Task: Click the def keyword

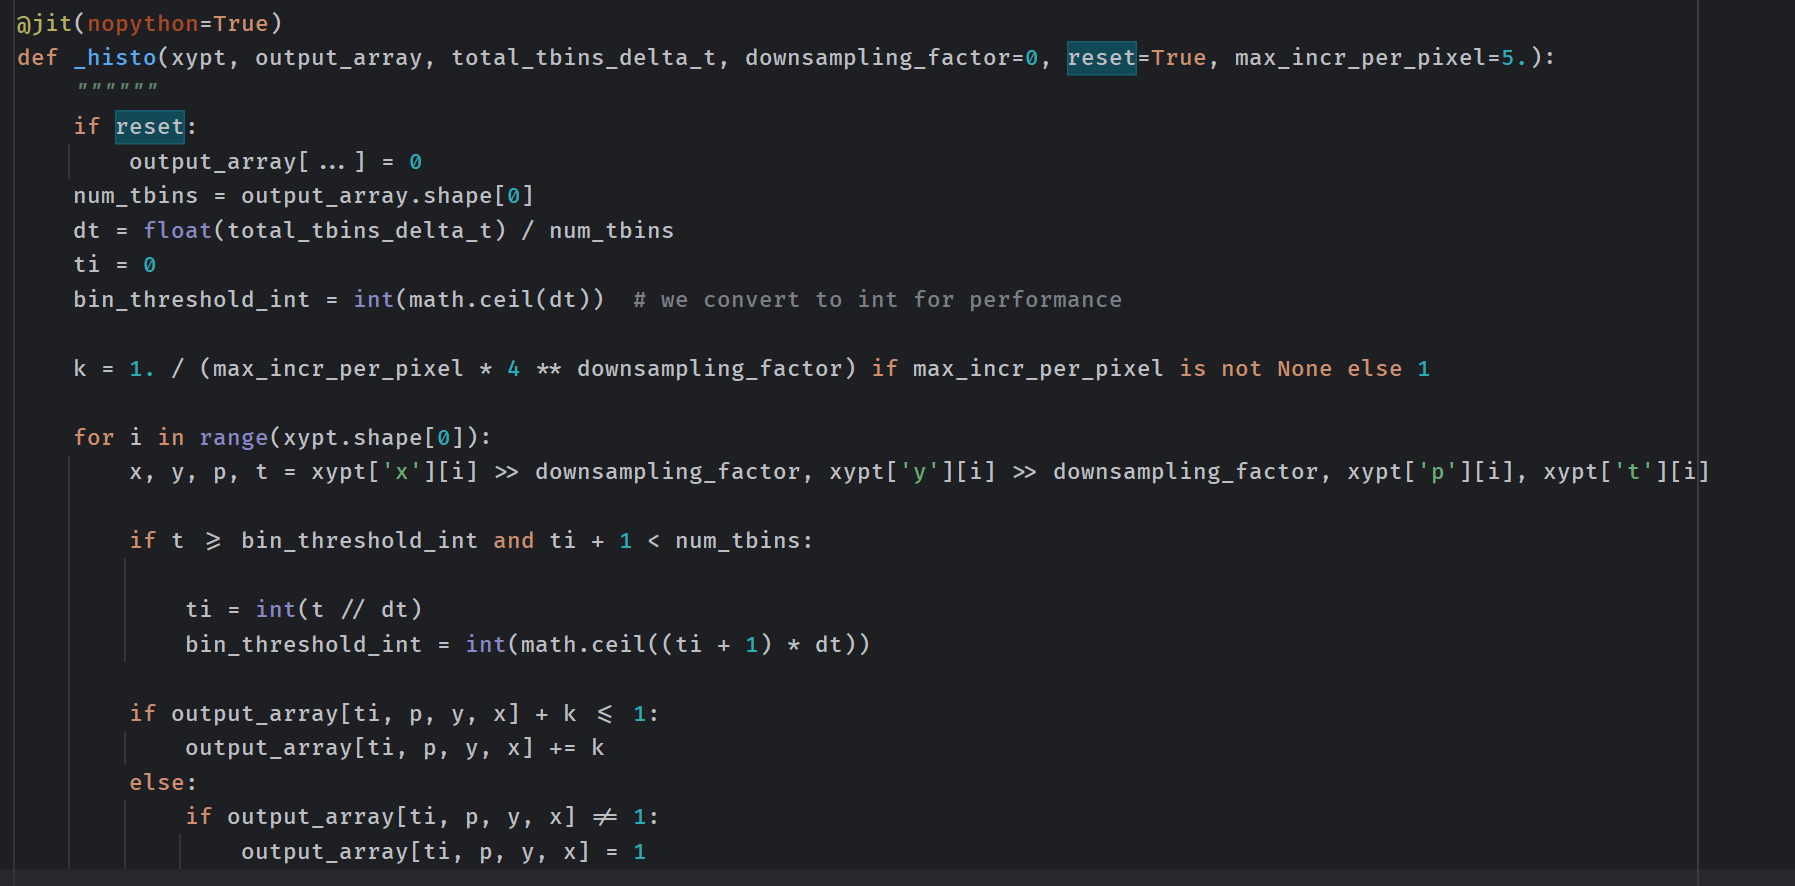Action: 37,58
